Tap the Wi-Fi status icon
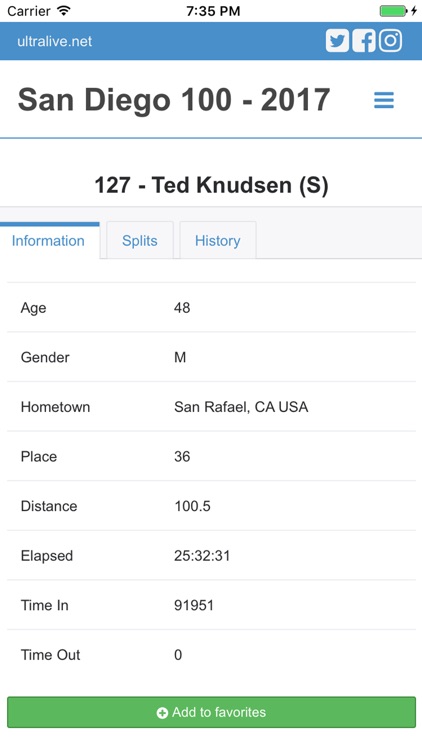The width and height of the screenshot is (422, 750). [x=63, y=11]
